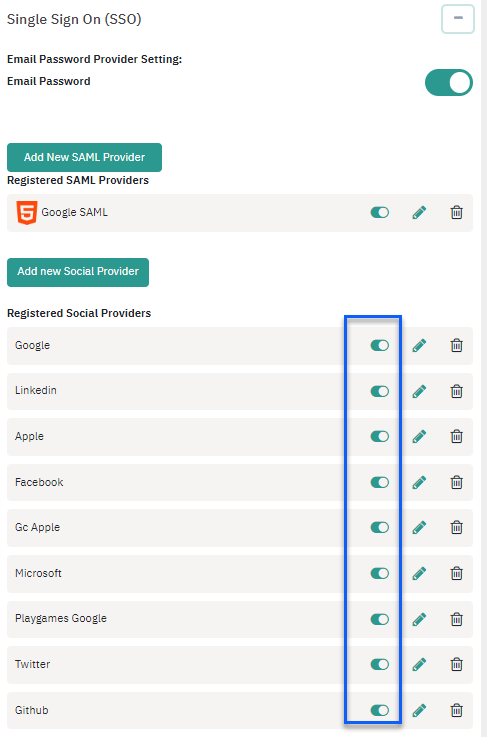Disable the Github provider switch
The image size is (487, 737).
click(x=380, y=710)
